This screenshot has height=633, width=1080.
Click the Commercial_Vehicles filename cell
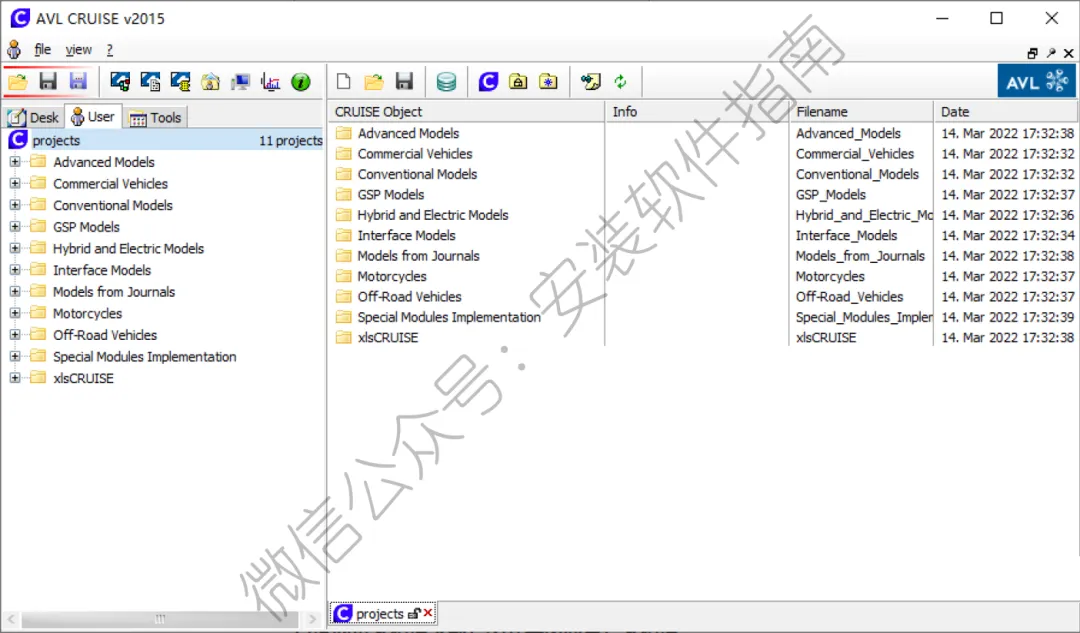tap(855, 154)
